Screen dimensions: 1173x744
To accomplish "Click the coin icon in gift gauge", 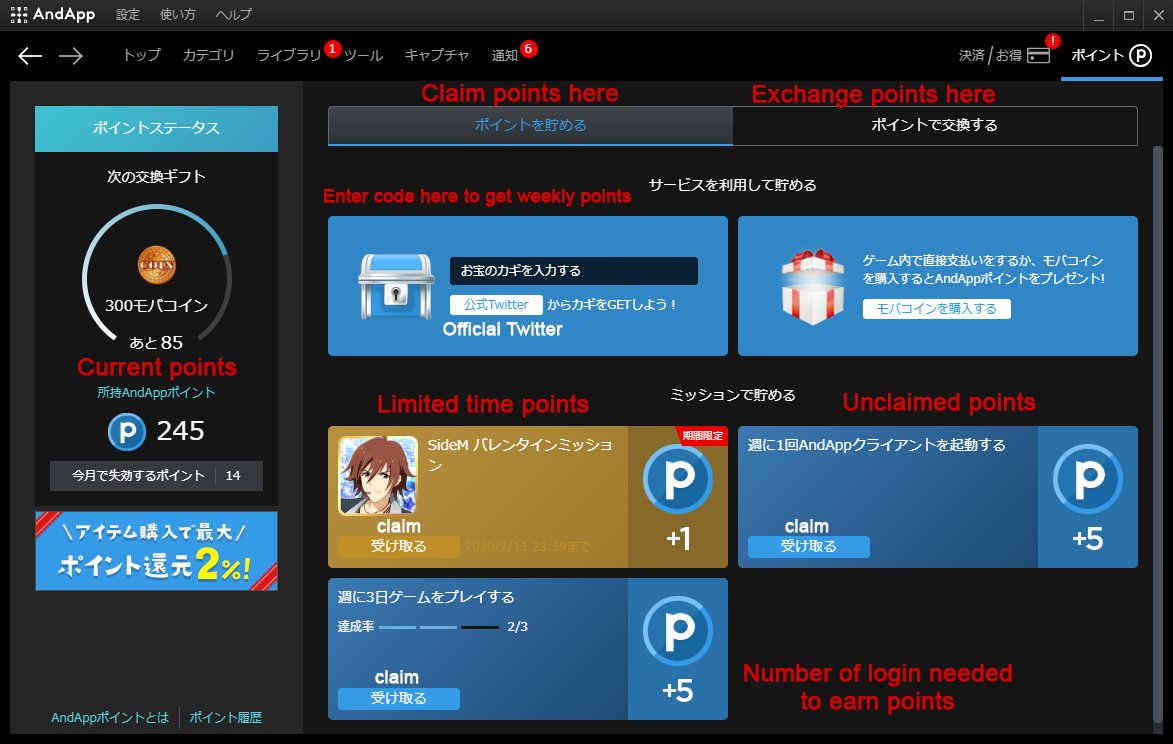I will point(156,265).
